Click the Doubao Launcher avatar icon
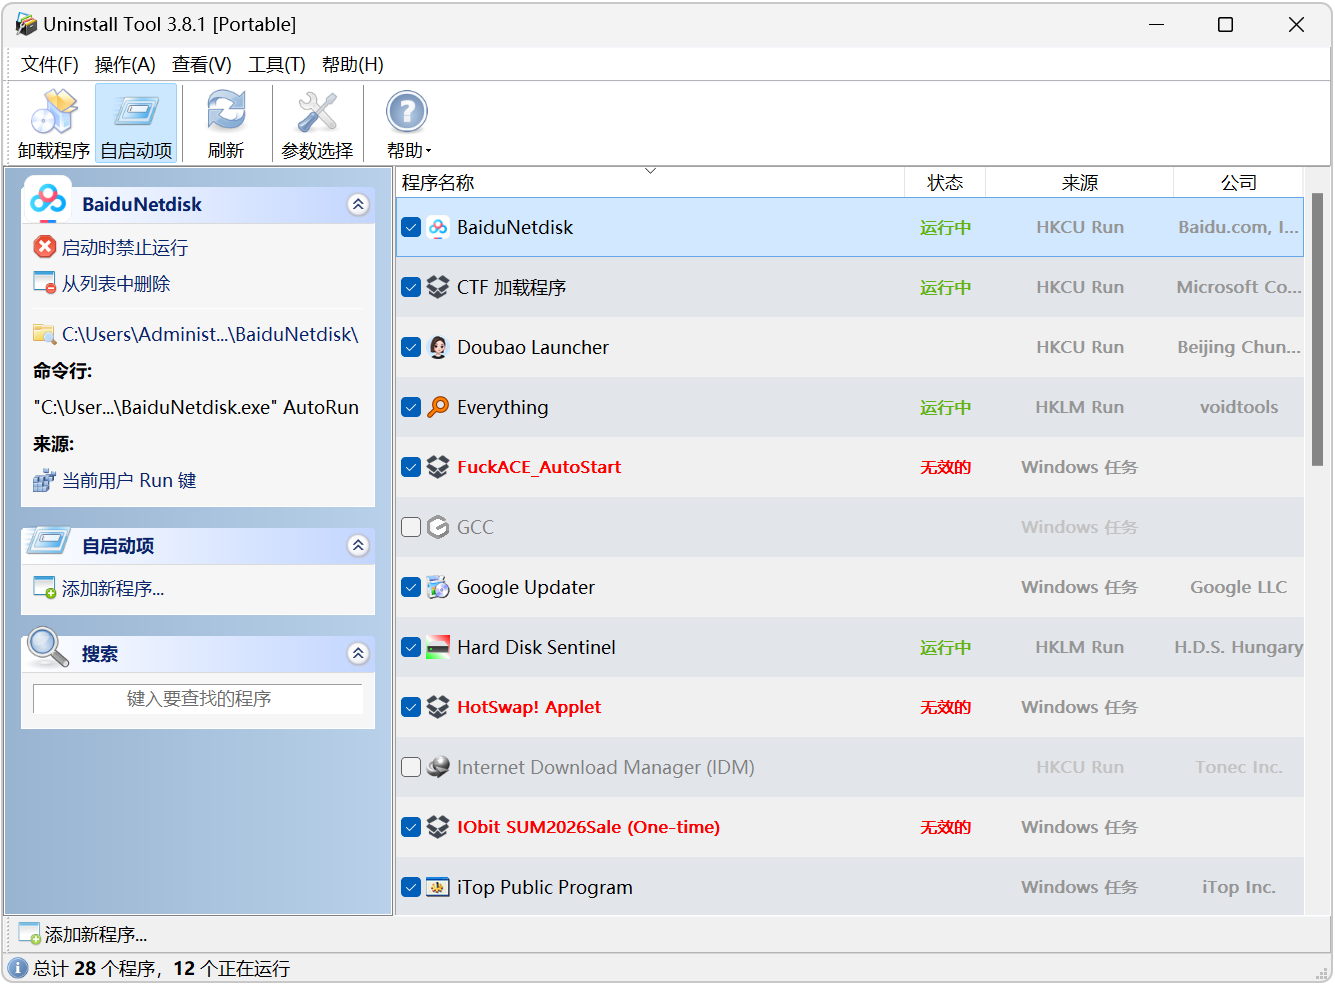1335x985 pixels. [x=438, y=347]
